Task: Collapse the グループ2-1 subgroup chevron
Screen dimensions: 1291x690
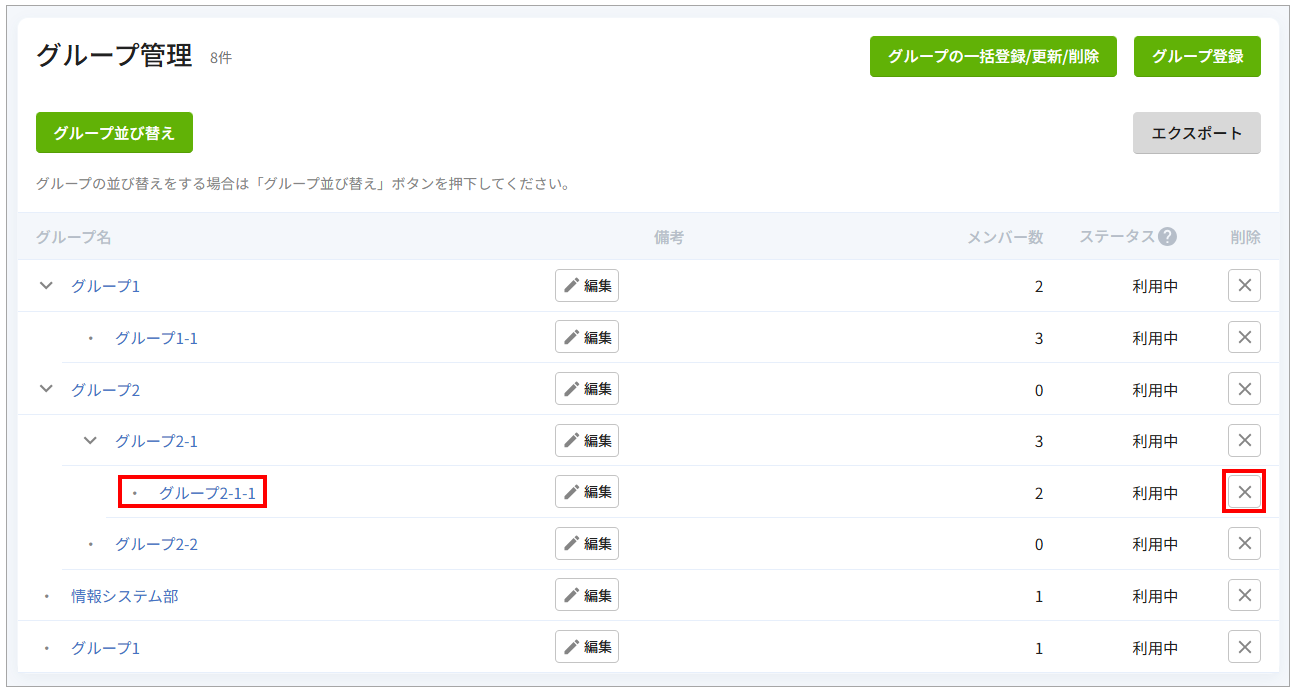Action: [90, 440]
